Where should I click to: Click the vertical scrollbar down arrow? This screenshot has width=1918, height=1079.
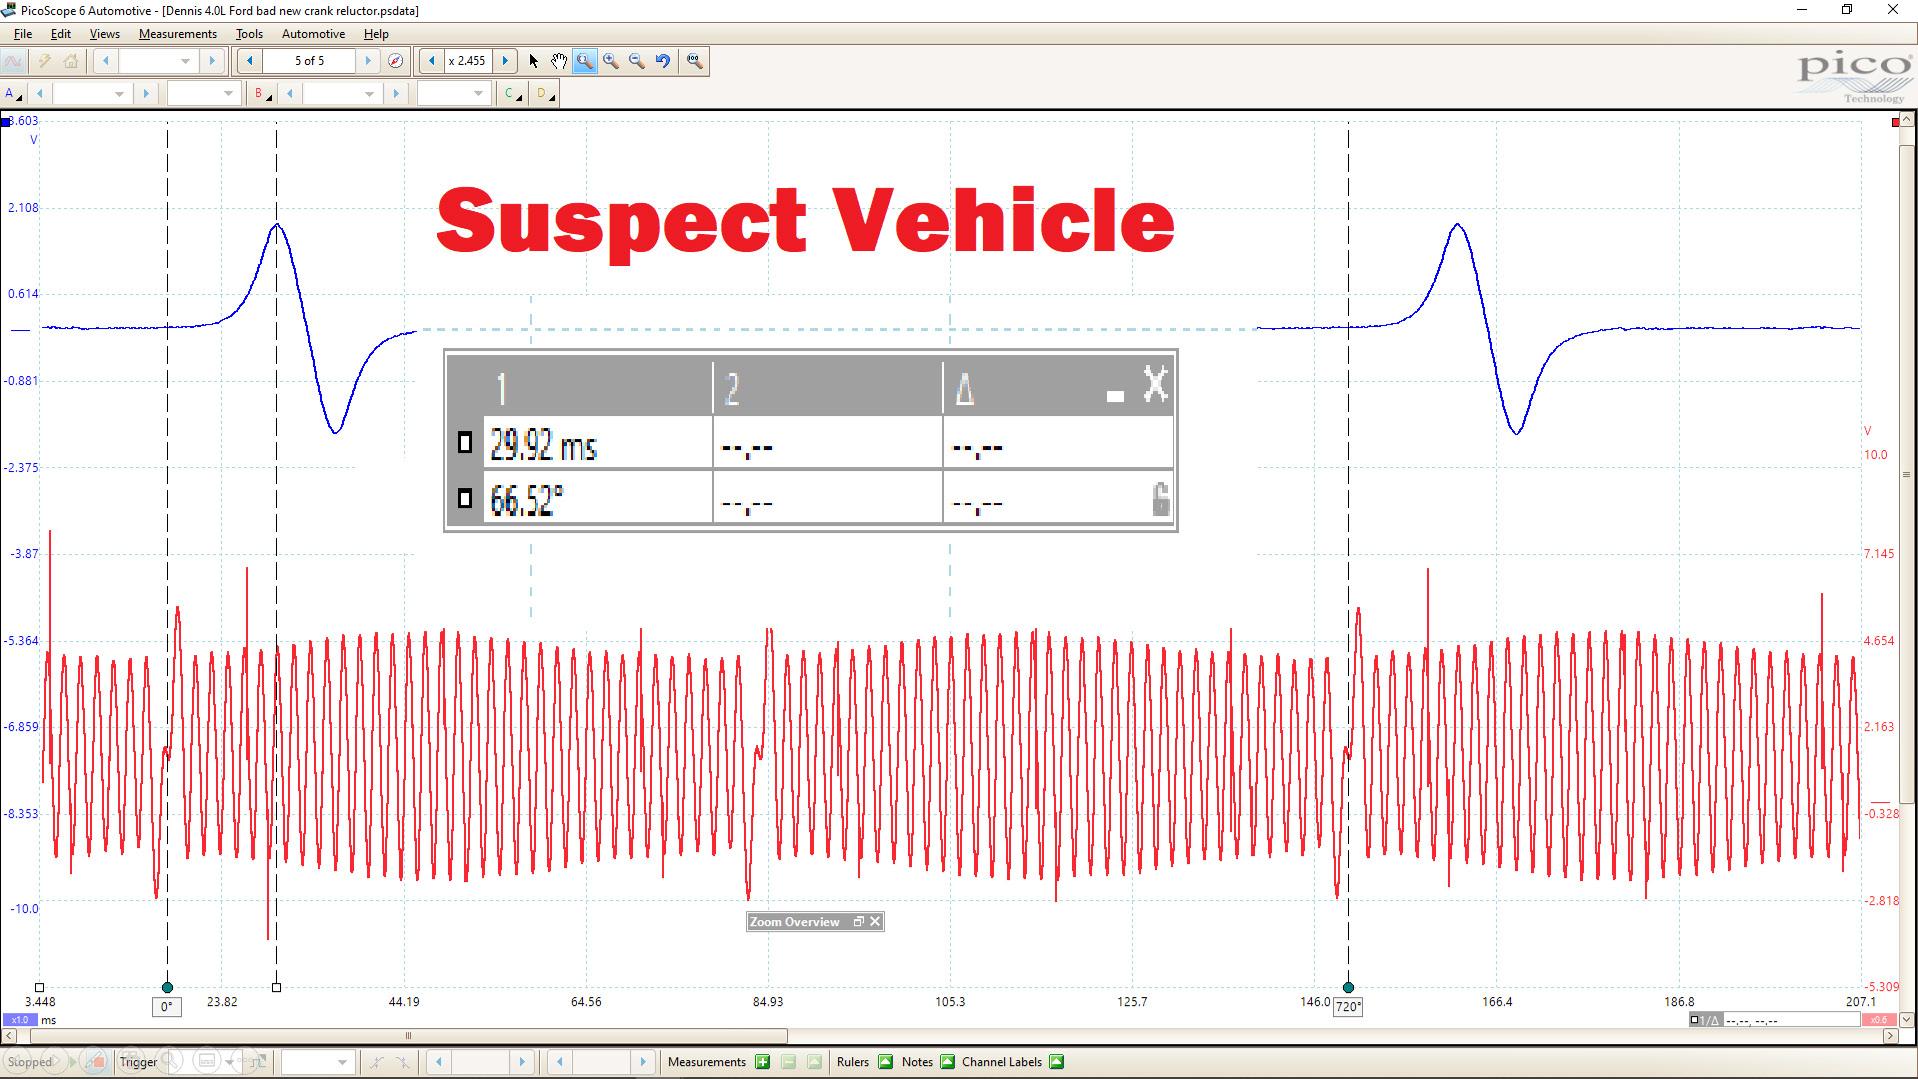[1908, 1020]
